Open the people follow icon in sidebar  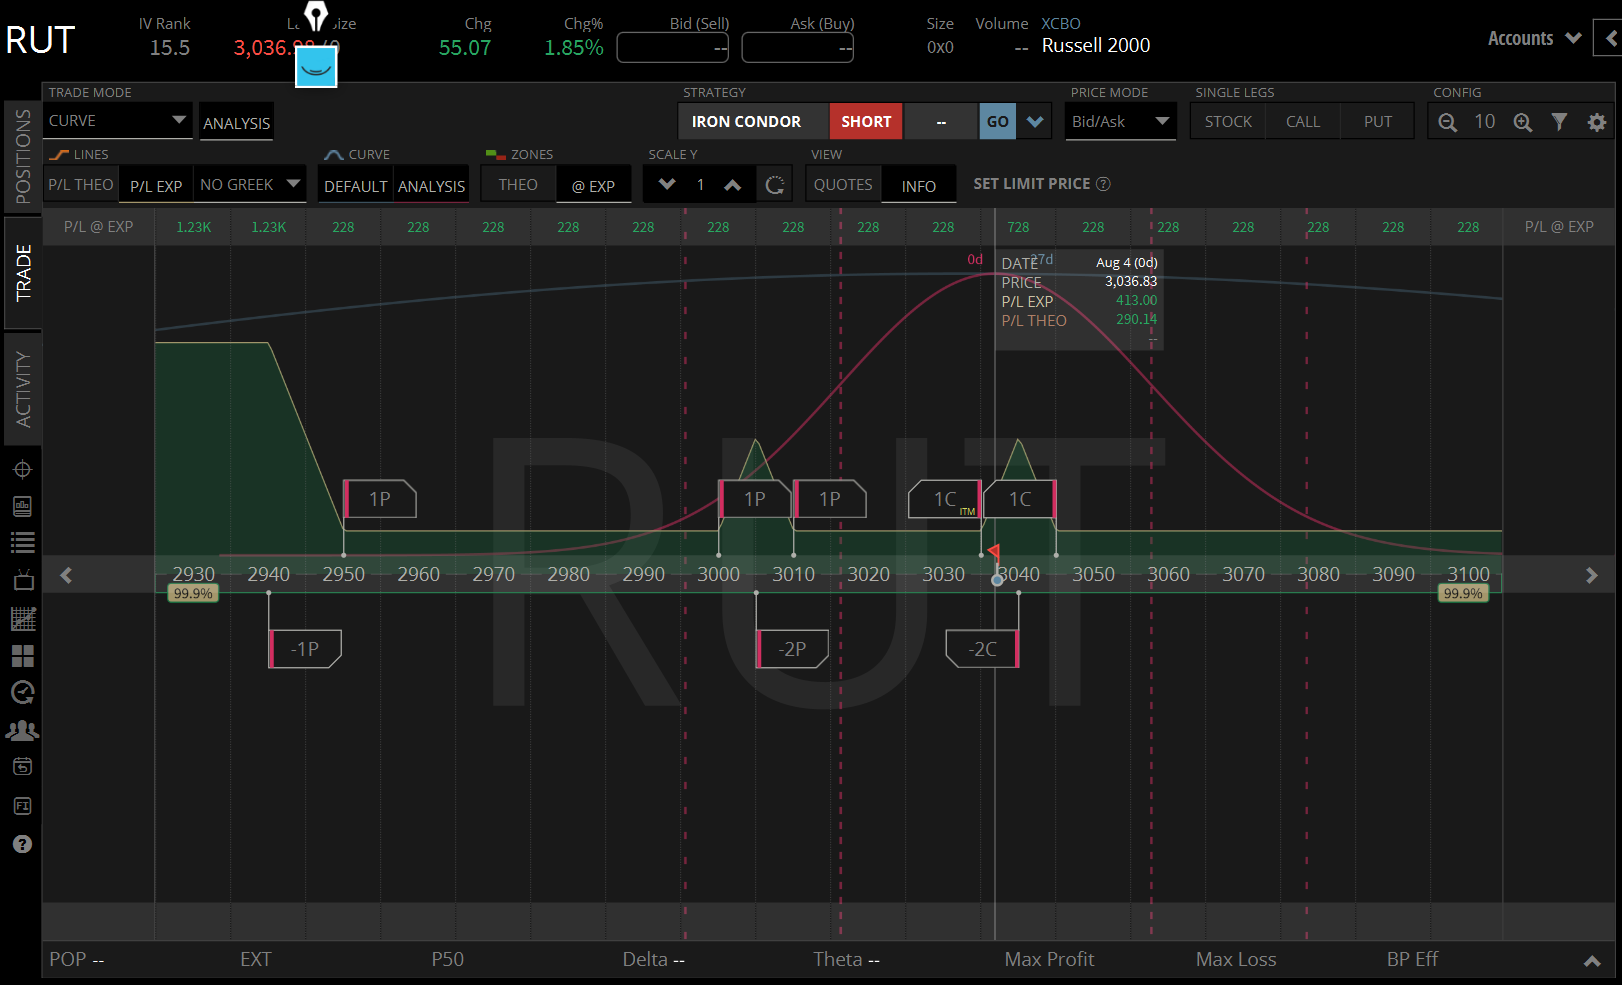22,731
